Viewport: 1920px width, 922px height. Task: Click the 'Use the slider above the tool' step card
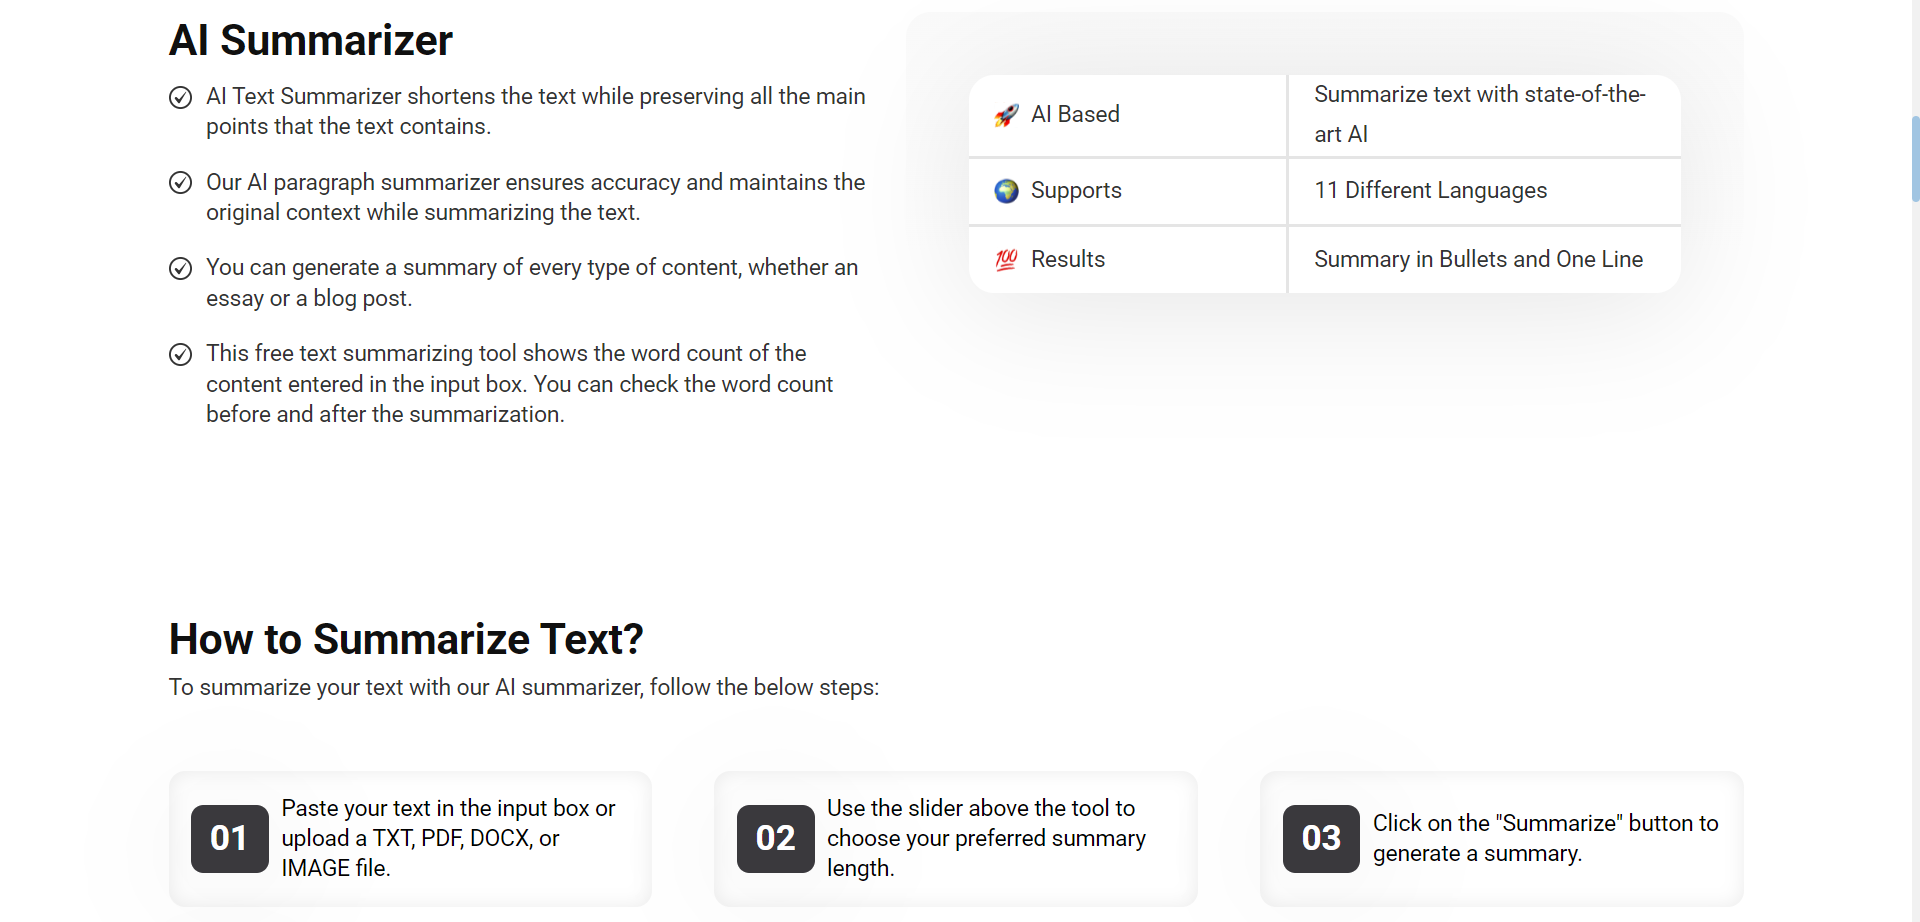click(956, 839)
